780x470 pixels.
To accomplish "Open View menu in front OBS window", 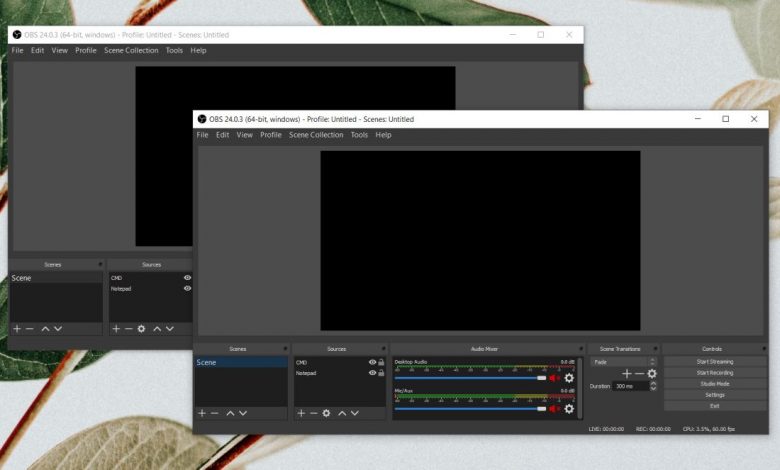I will pyautogui.click(x=244, y=135).
